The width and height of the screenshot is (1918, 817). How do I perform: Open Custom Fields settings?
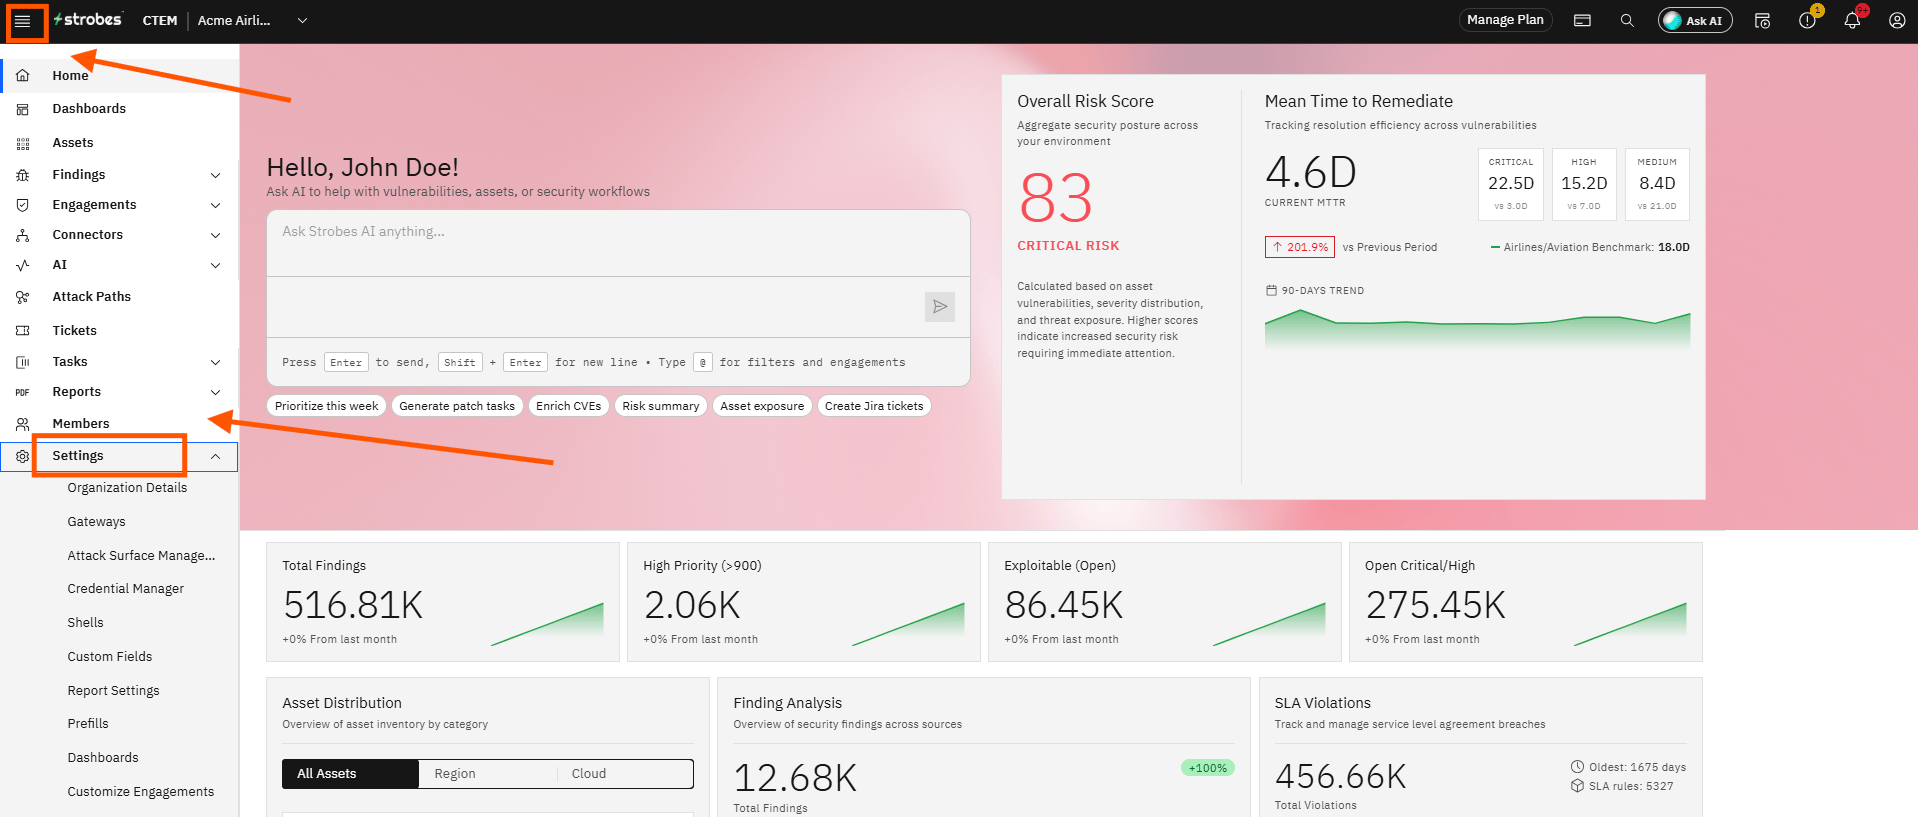point(110,657)
